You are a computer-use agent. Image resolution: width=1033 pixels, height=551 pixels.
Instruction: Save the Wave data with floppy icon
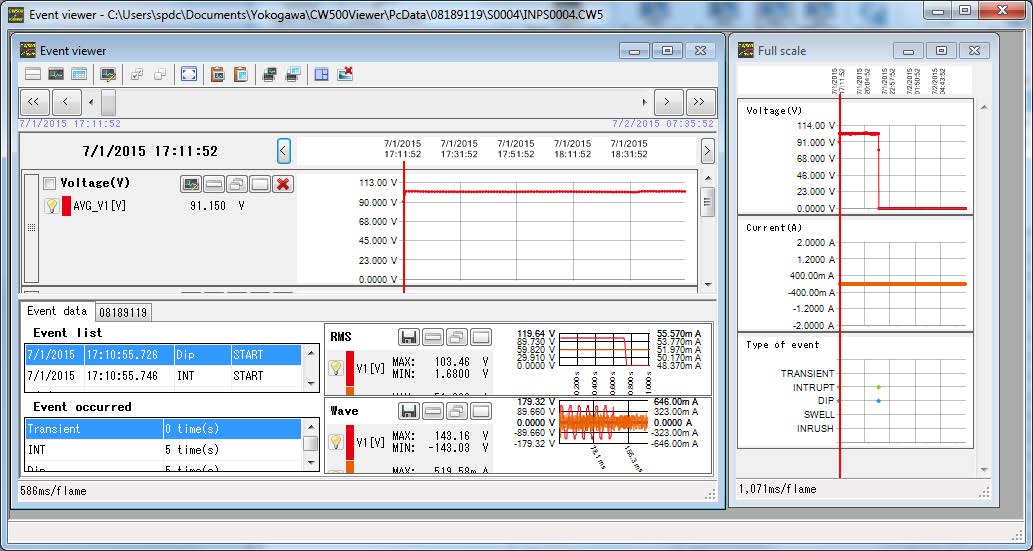pyautogui.click(x=409, y=411)
